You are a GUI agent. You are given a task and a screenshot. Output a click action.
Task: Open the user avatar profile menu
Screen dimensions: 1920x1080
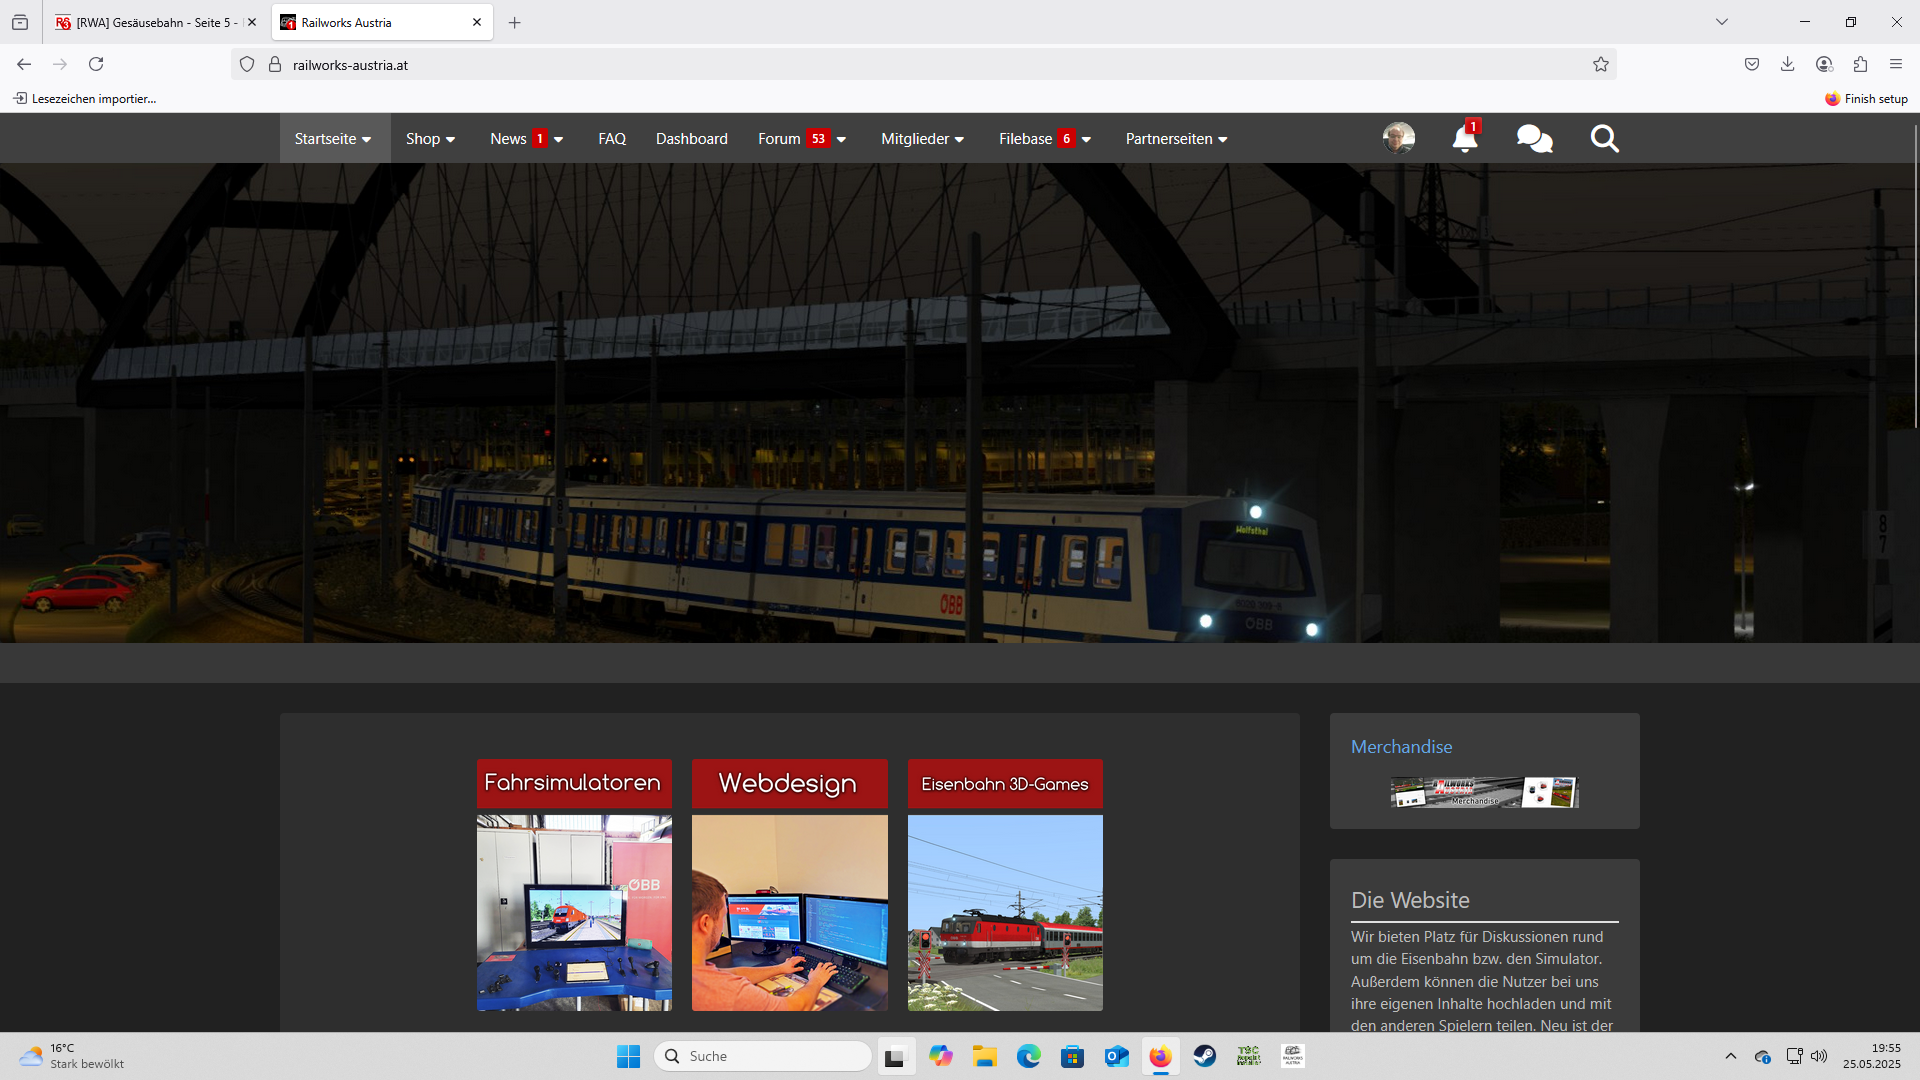point(1398,139)
